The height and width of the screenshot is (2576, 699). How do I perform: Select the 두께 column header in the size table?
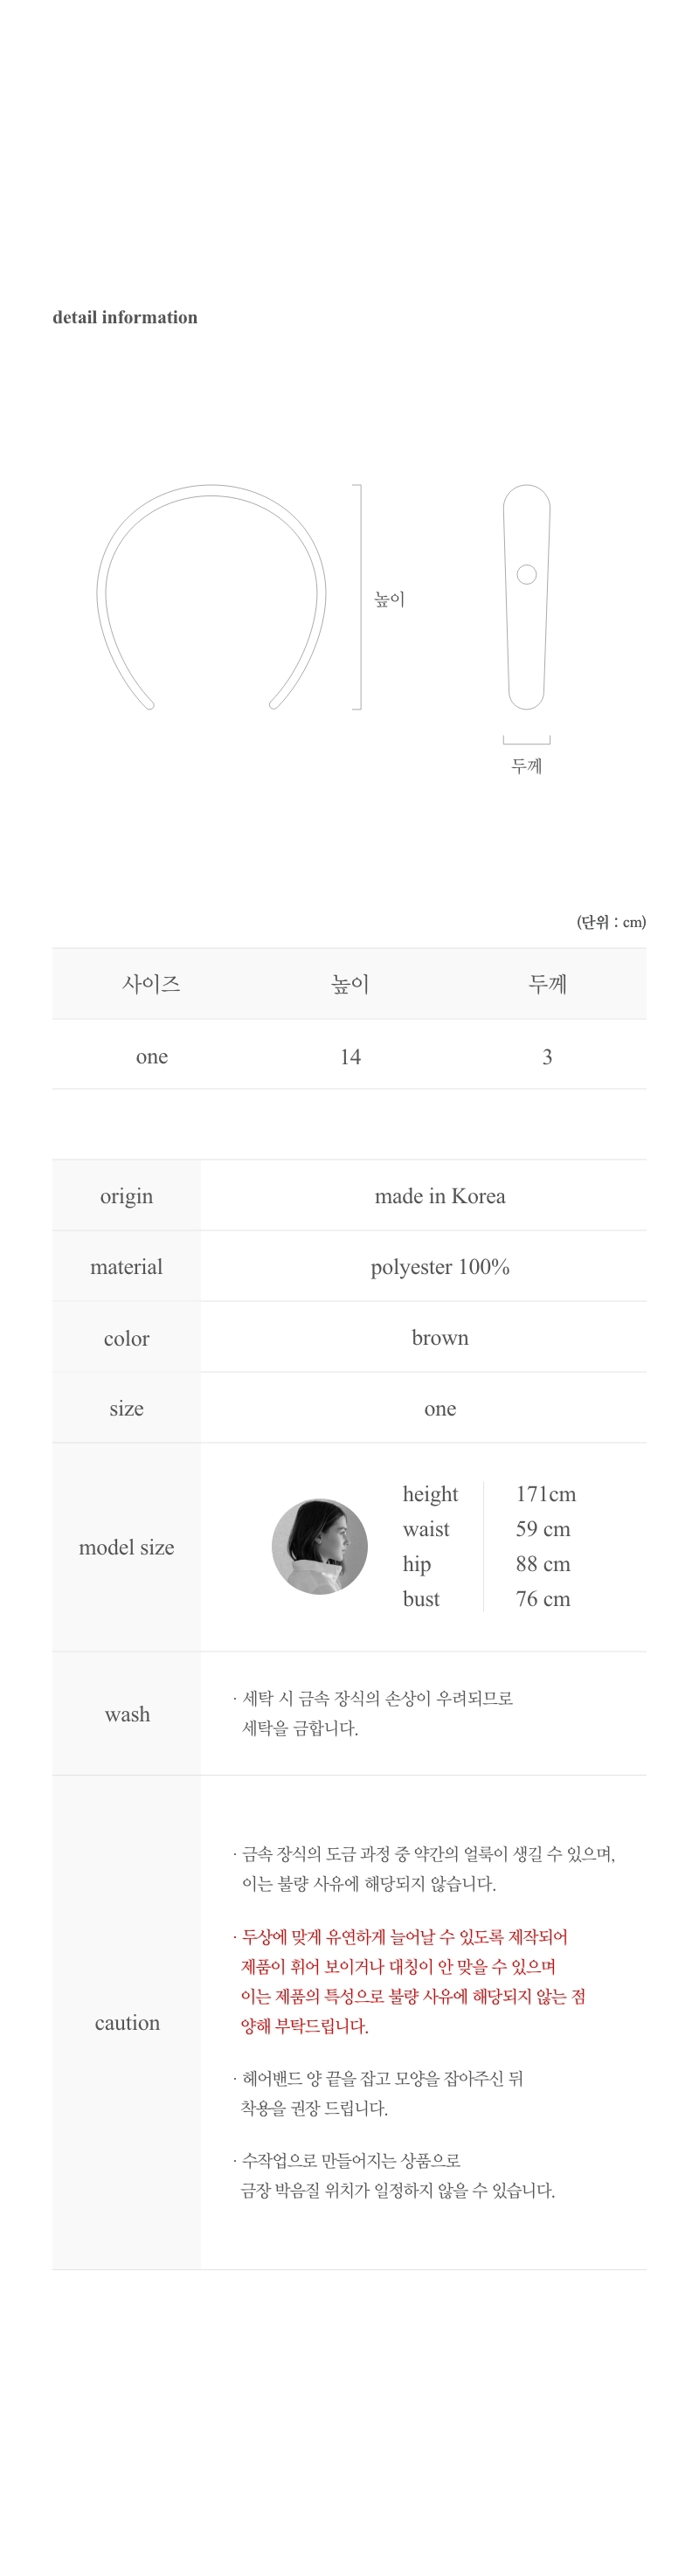pyautogui.click(x=547, y=984)
